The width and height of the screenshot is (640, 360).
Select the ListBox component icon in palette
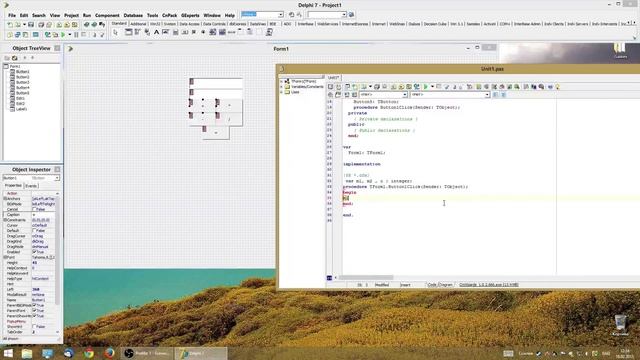[x=213, y=32]
